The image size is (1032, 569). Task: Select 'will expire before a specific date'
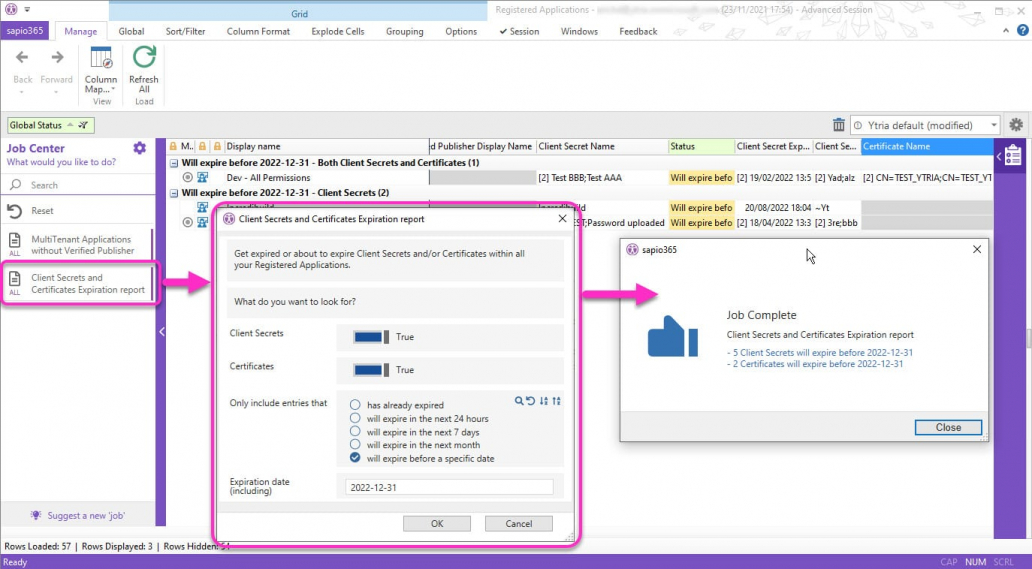(355, 458)
